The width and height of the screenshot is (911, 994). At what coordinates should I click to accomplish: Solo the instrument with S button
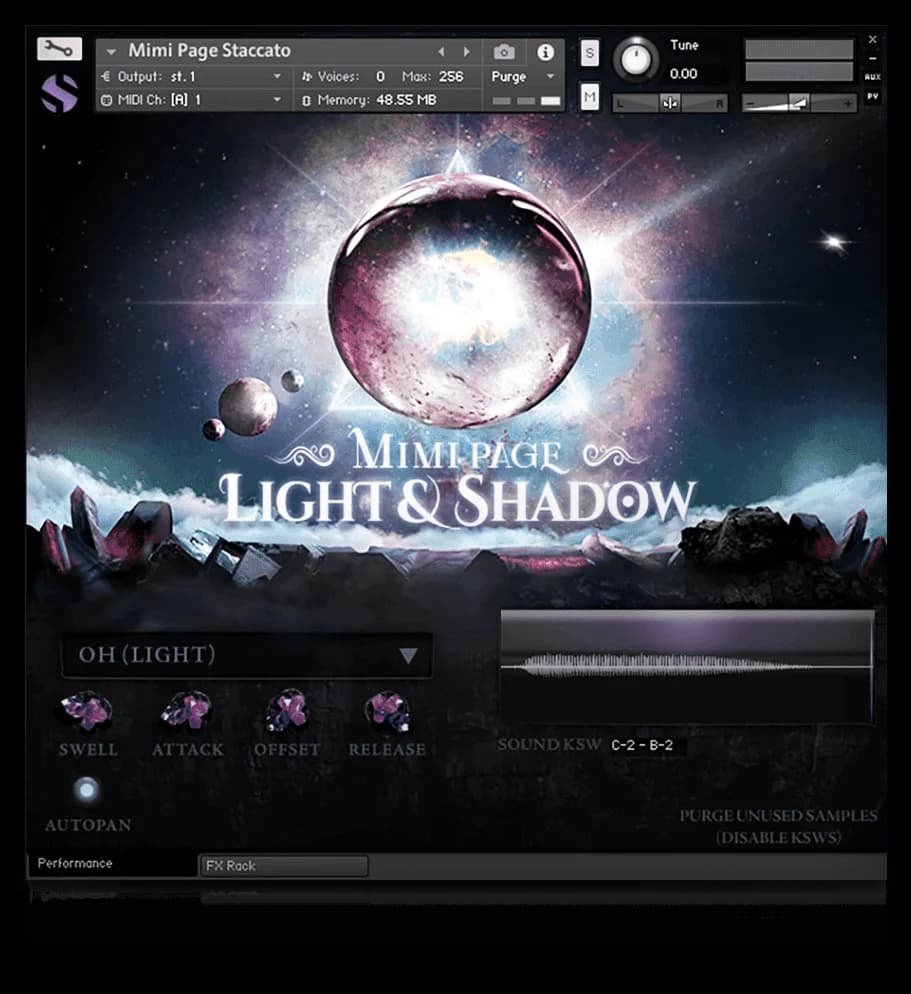tap(590, 54)
